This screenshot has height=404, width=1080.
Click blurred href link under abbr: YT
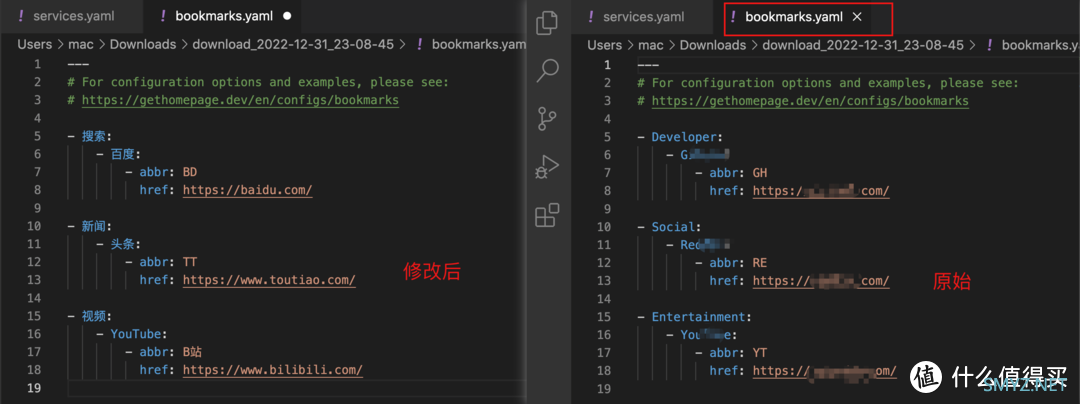point(824,370)
